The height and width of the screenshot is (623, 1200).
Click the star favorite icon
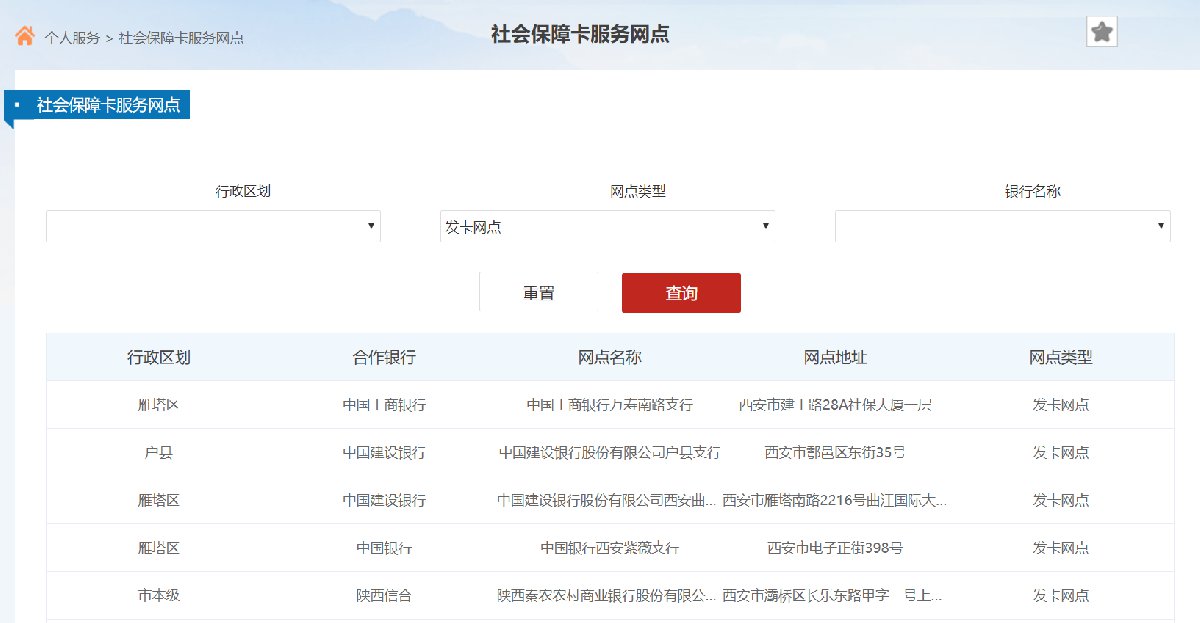1101,33
